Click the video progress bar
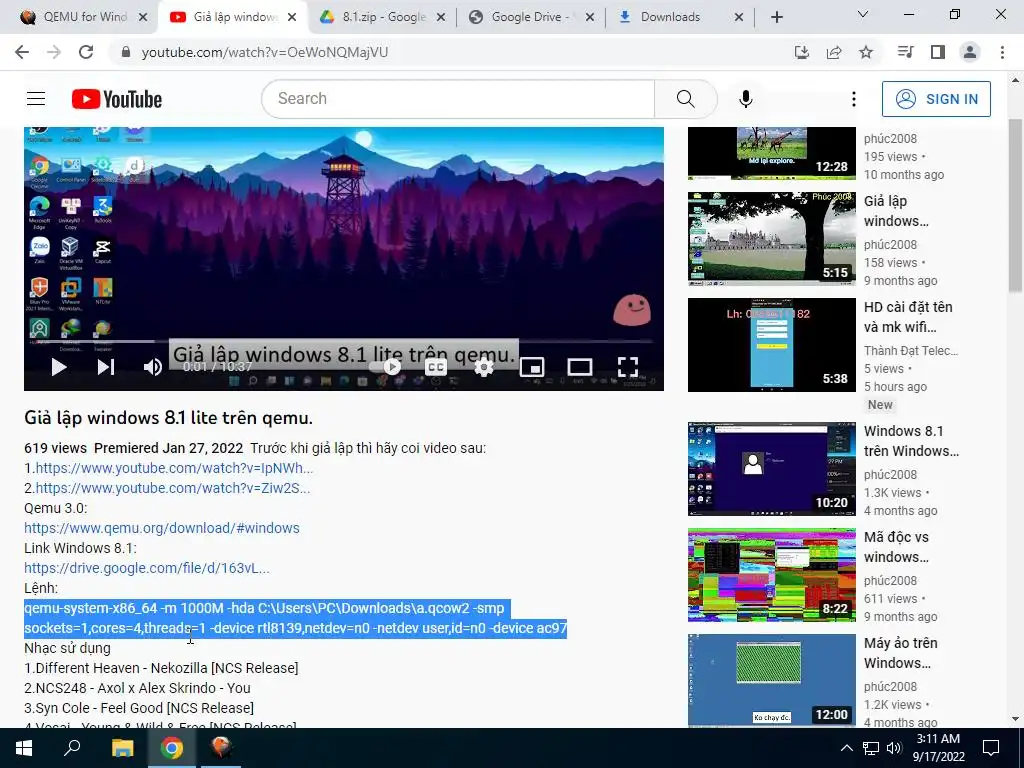1024x768 pixels. pyautogui.click(x=344, y=342)
